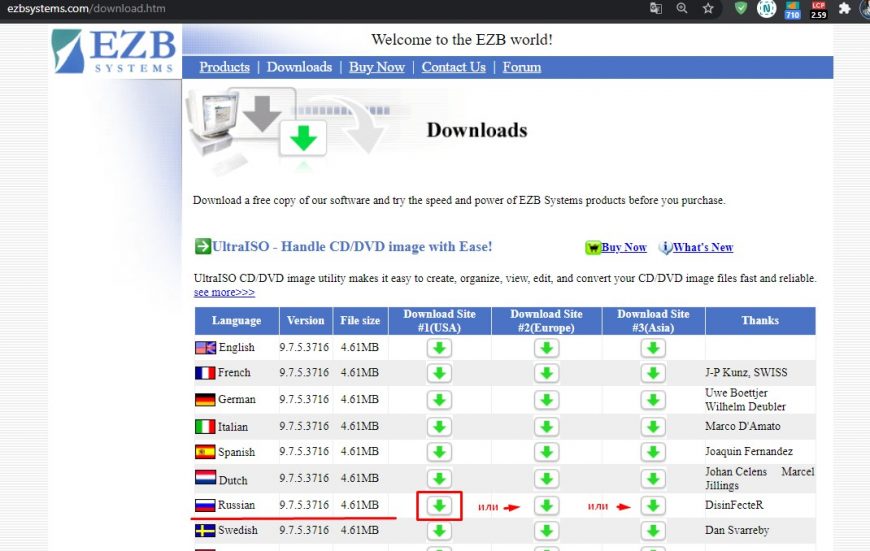This screenshot has width=870, height=551.
Task: Download Swedish version from USA site
Action: [x=439, y=530]
